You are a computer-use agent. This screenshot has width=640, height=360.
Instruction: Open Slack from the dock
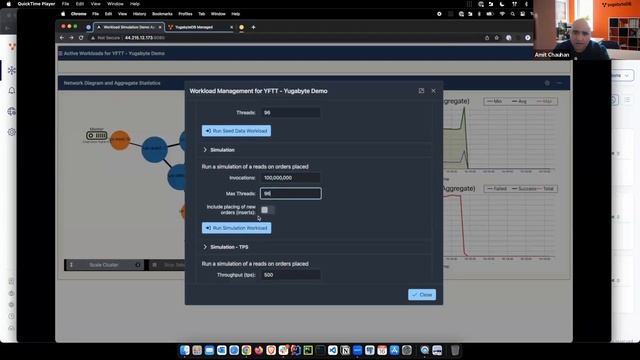pos(283,350)
